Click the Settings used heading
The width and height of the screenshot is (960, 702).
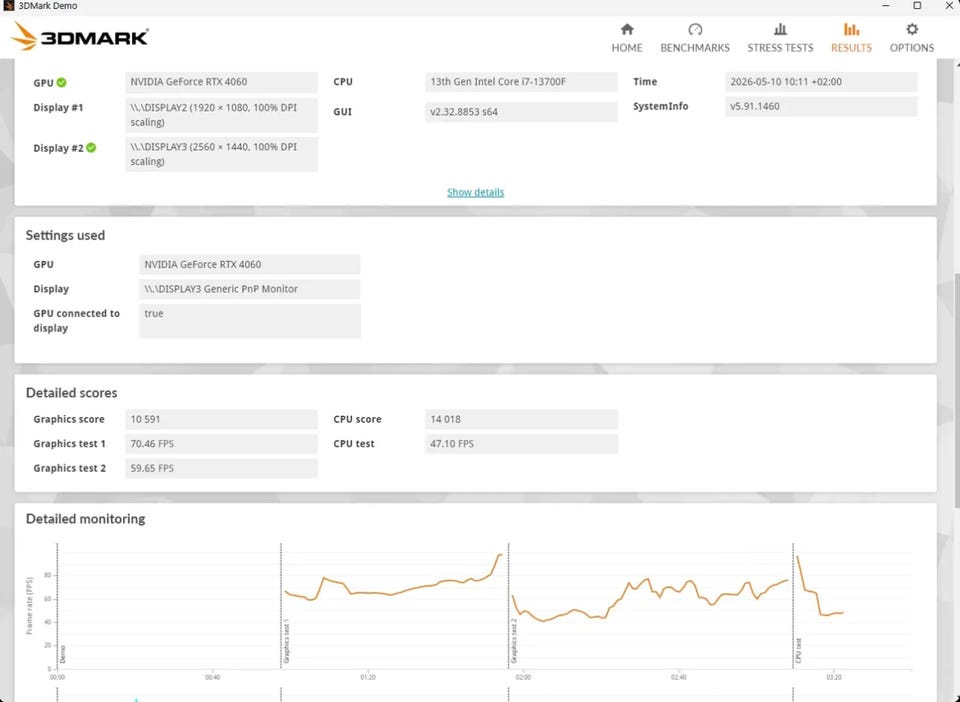[x=65, y=236]
